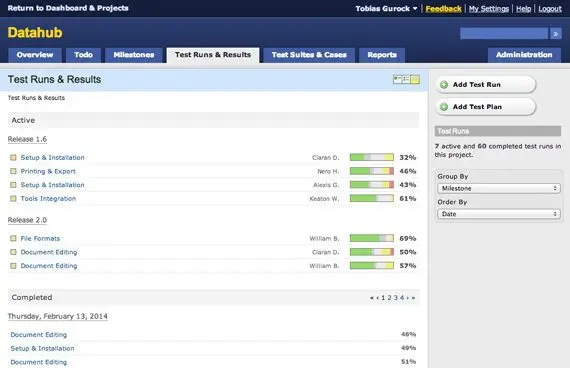The width and height of the screenshot is (570, 368).
Task: Open the Order By Date dropdown
Action: point(499,214)
